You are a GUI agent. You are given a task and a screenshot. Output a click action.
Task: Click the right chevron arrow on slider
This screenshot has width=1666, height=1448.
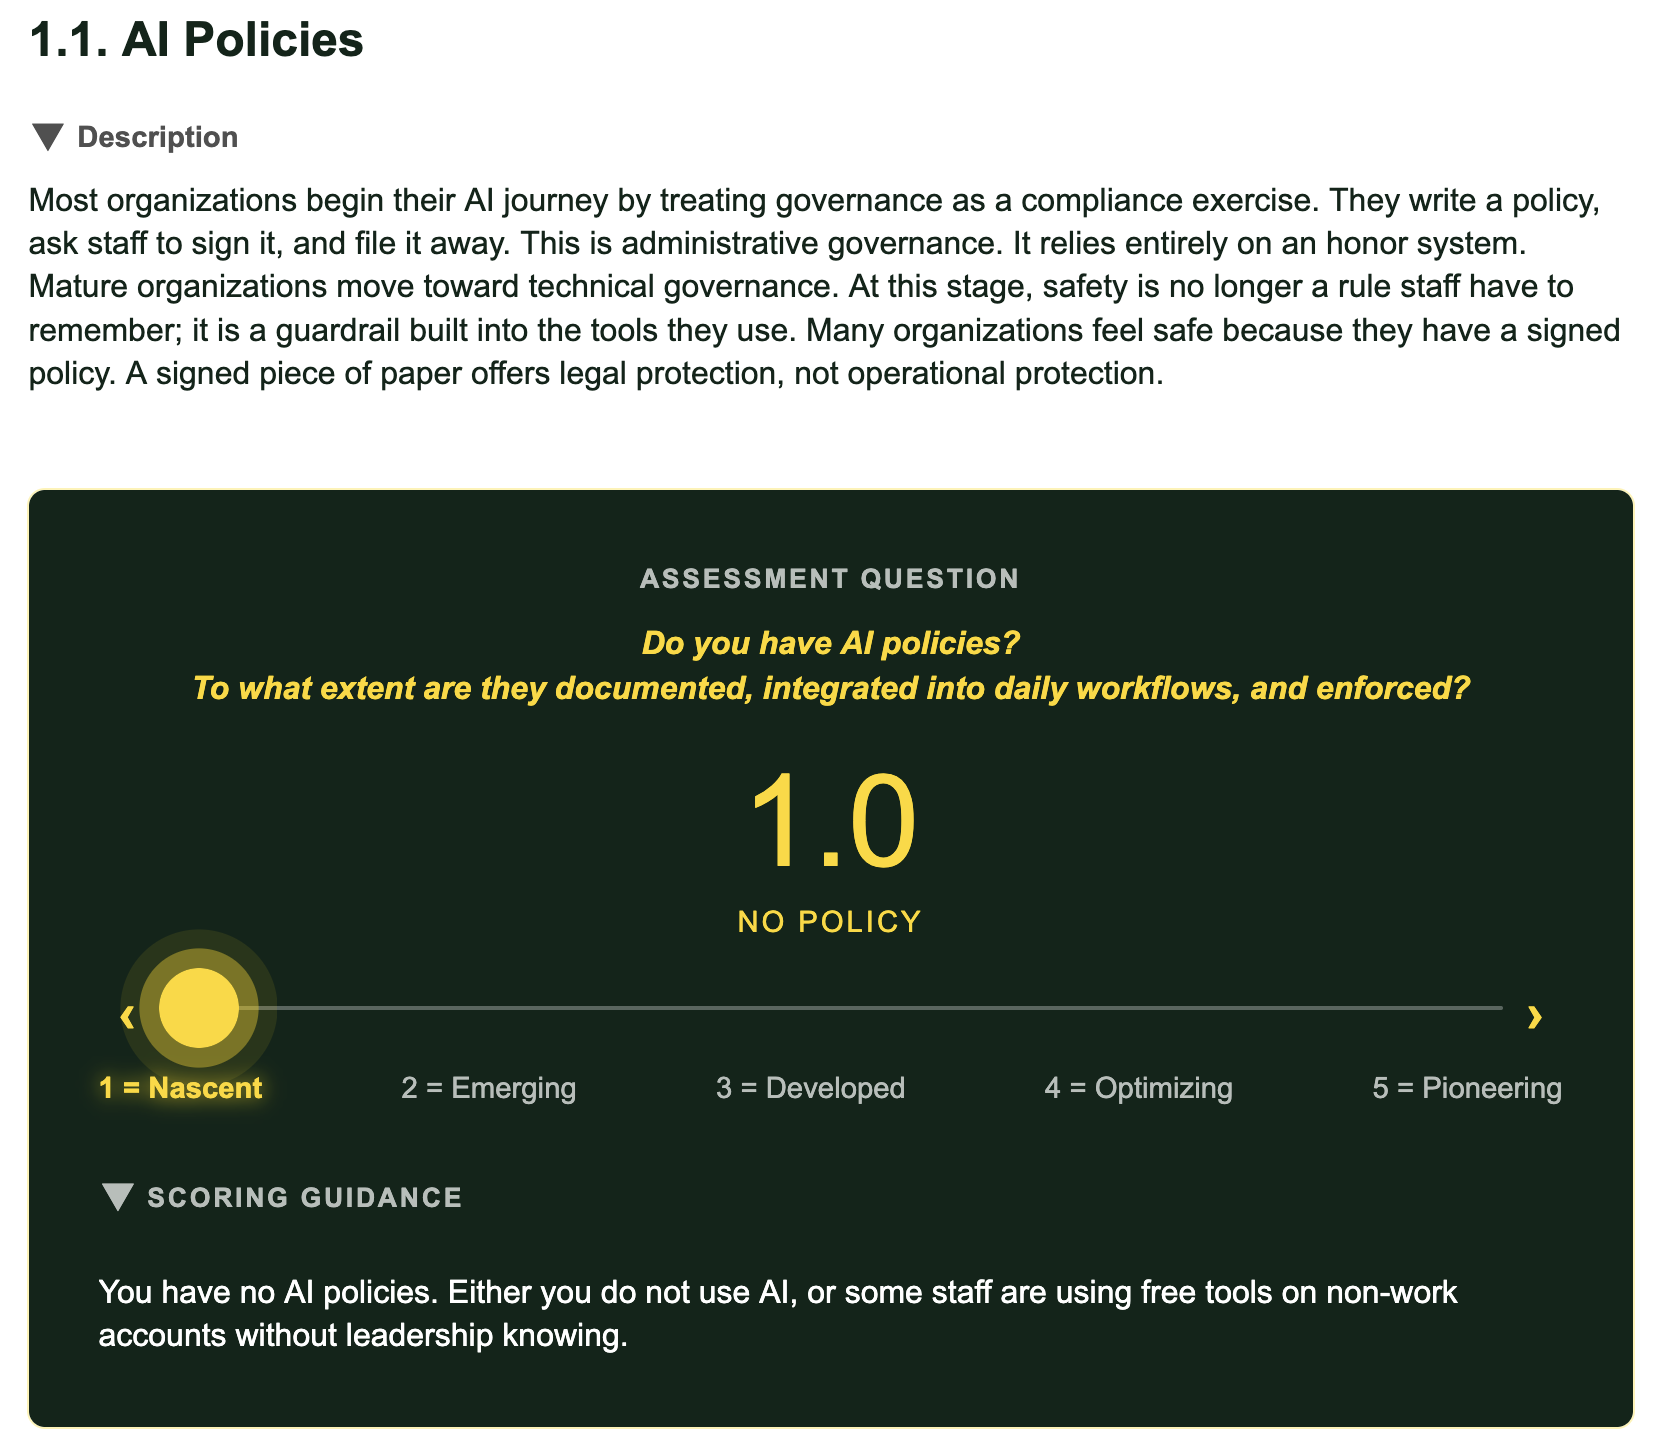click(x=1535, y=1017)
